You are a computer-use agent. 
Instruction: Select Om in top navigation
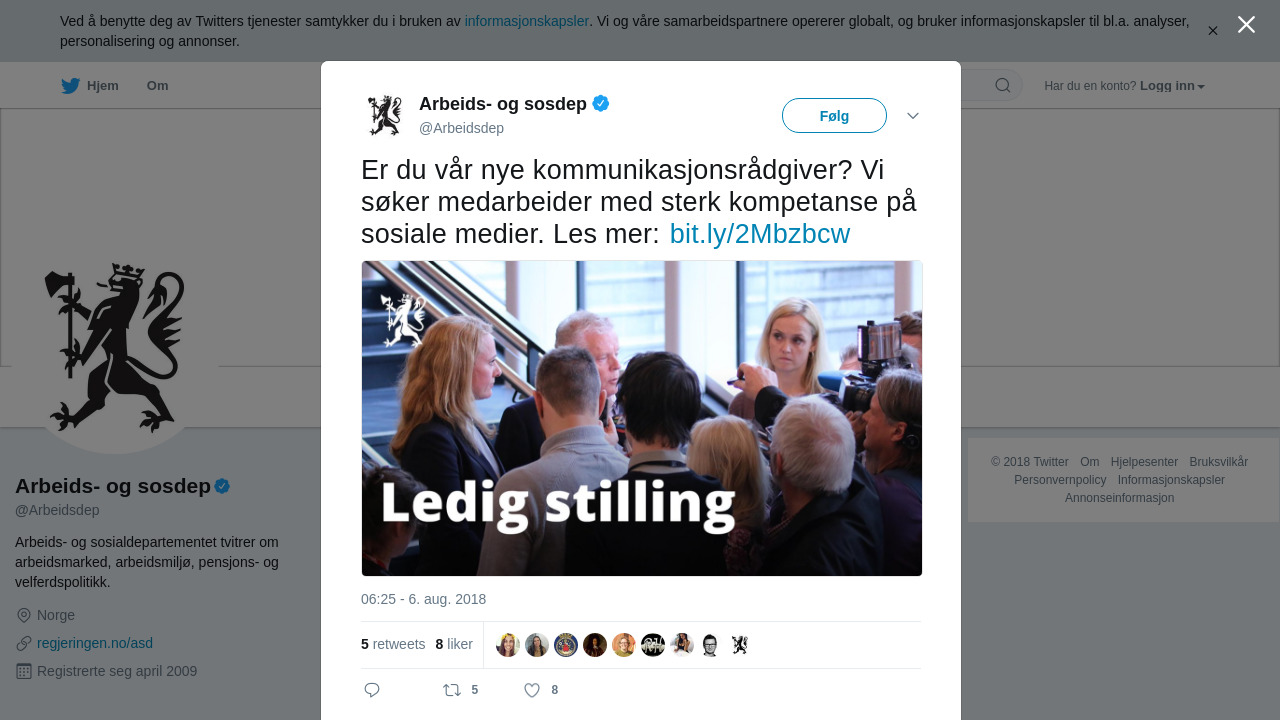[157, 86]
